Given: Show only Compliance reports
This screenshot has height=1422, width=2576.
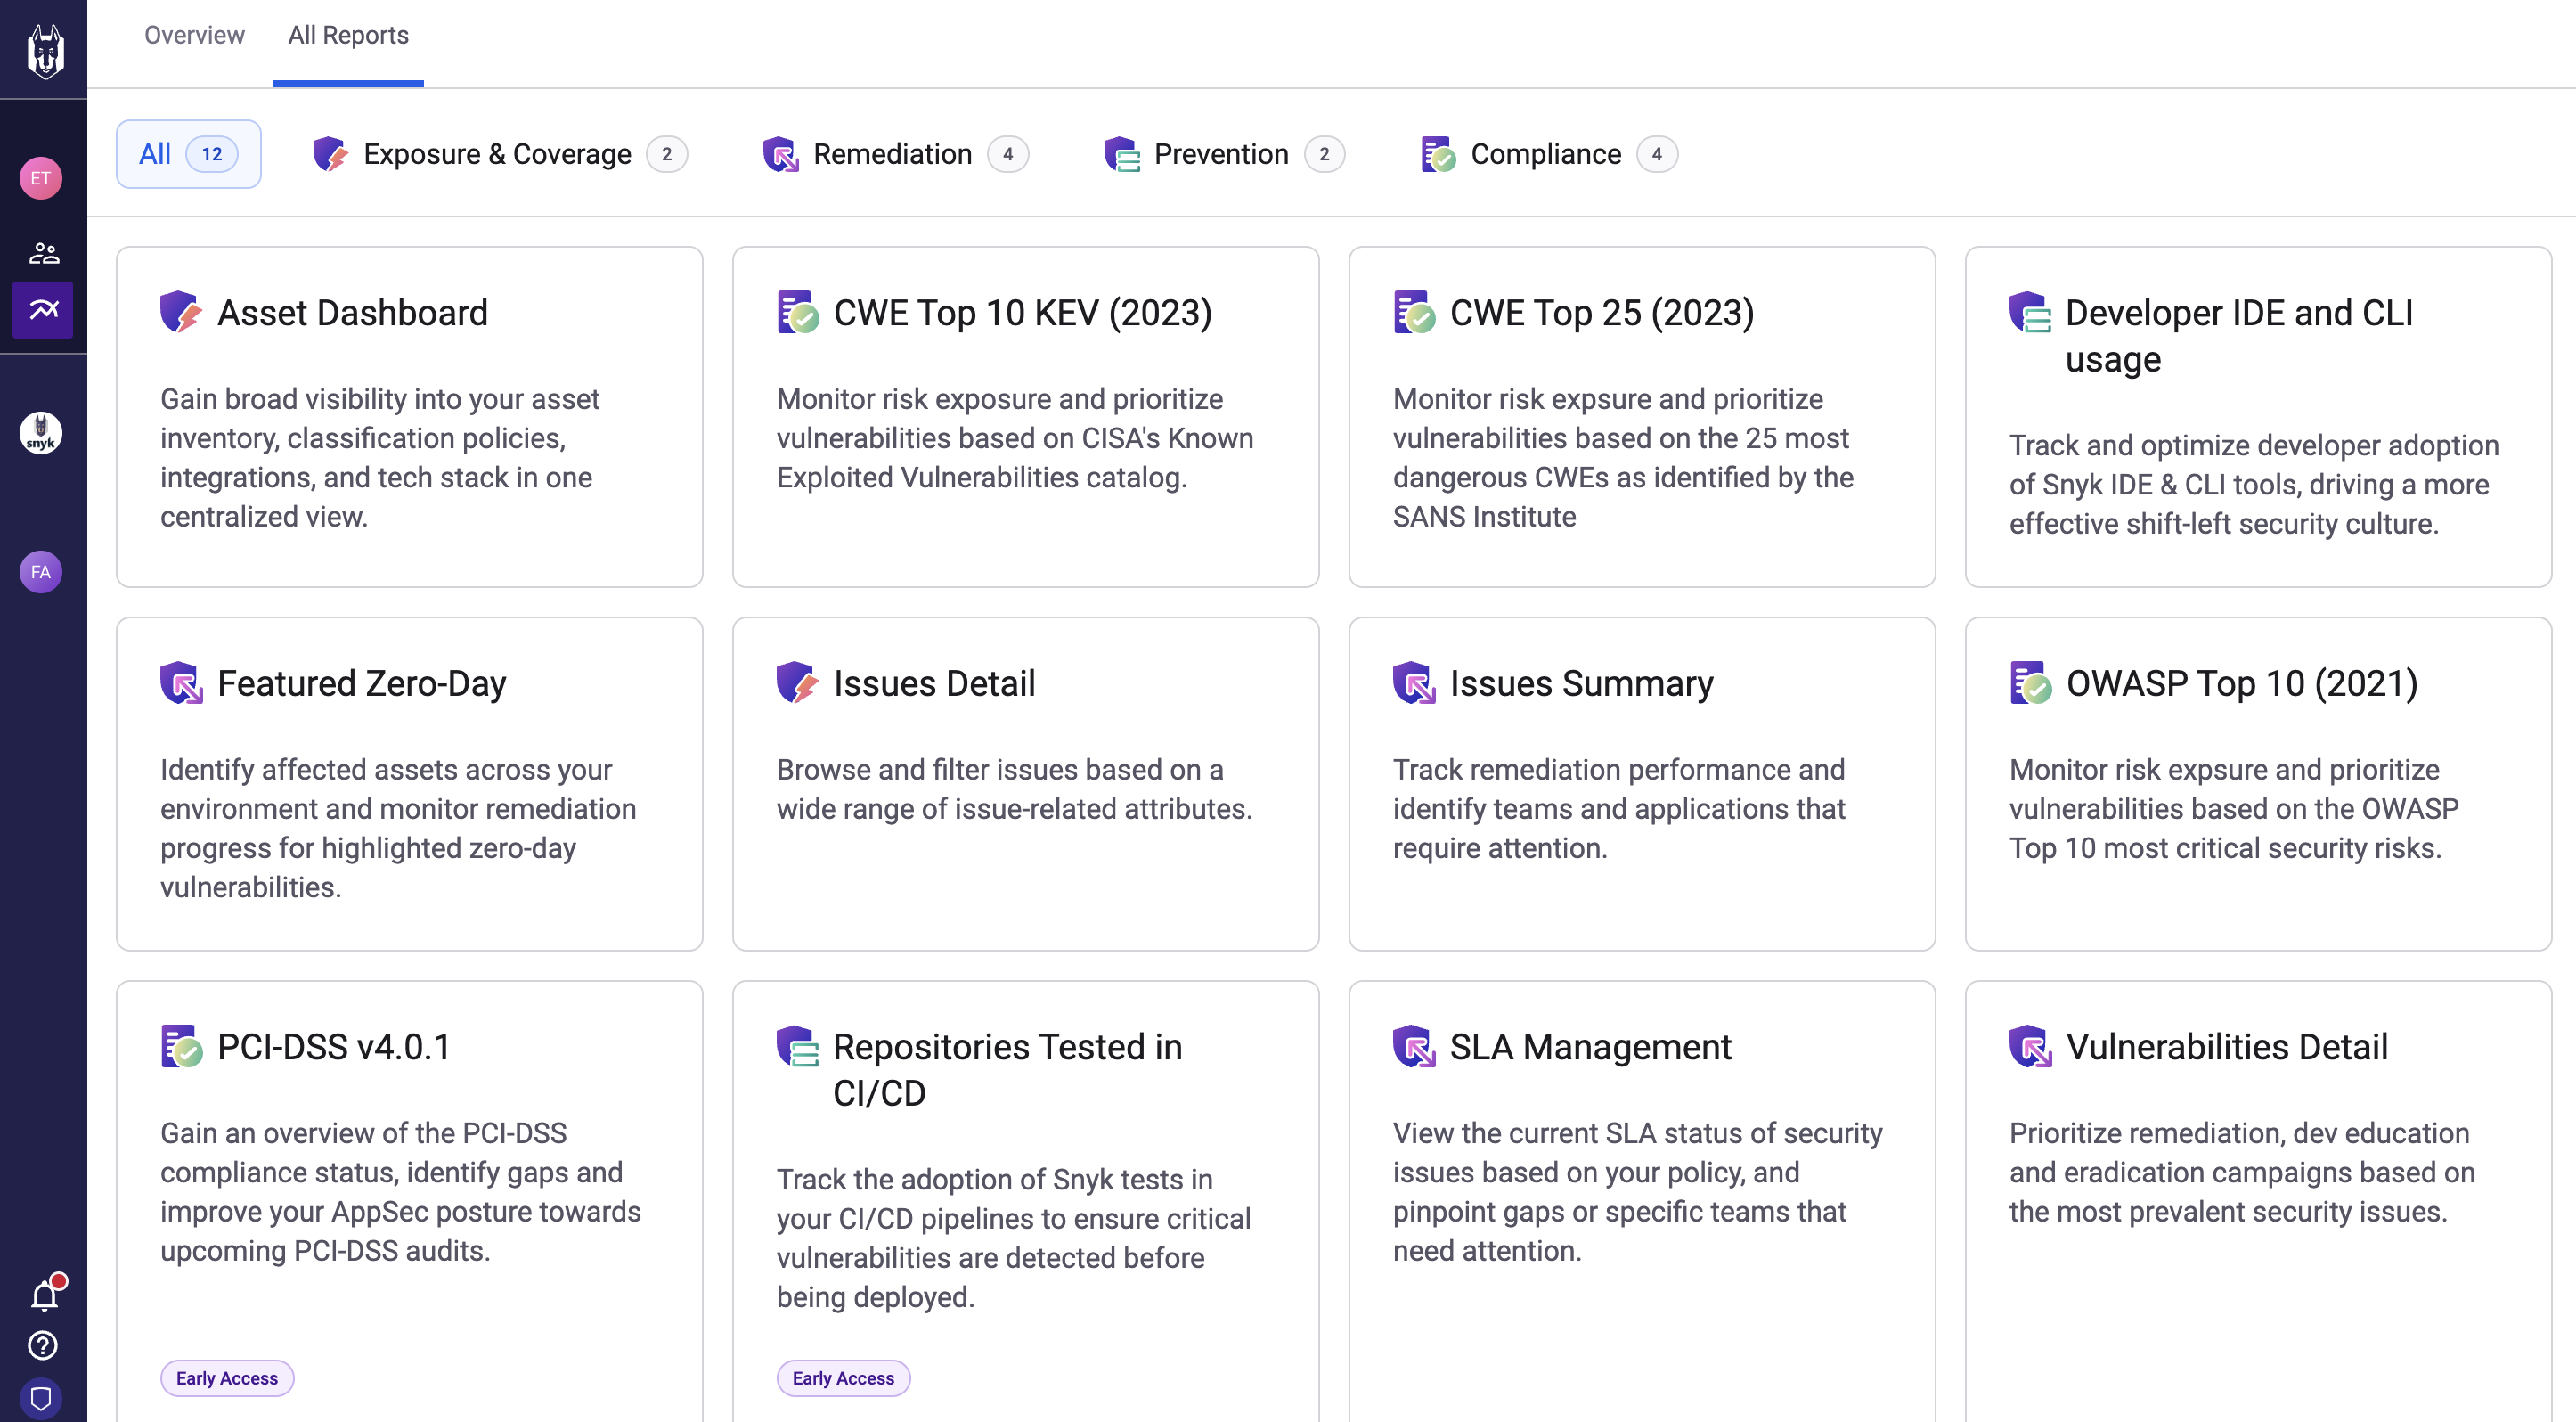Looking at the screenshot, I should tap(1545, 154).
